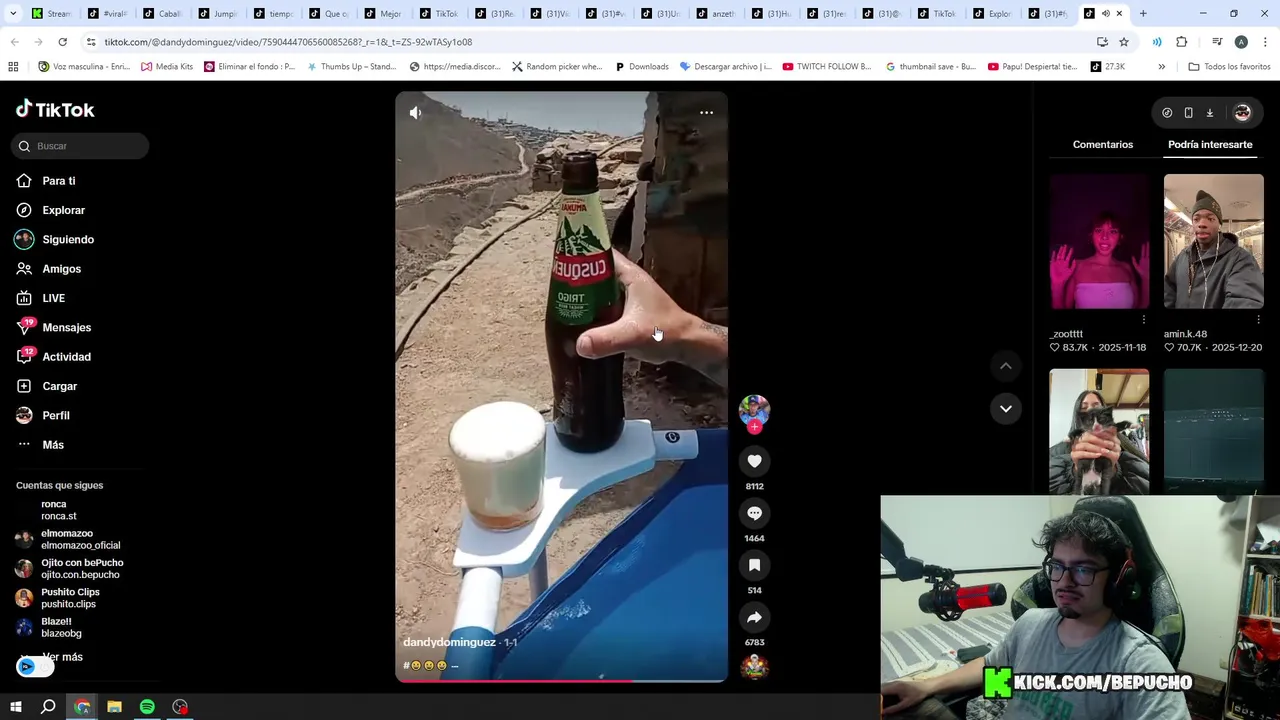Open the amin.k.48 recommended video thumbnail
Viewport: 1280px width, 720px height.
1213,241
